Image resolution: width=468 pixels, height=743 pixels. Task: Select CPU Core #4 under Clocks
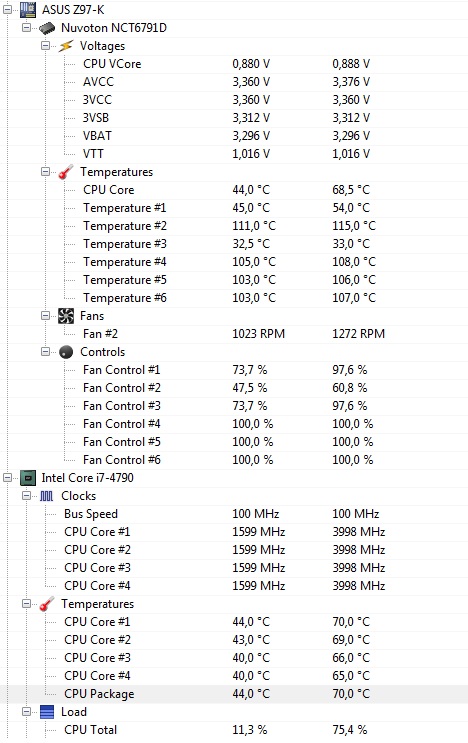234,586
